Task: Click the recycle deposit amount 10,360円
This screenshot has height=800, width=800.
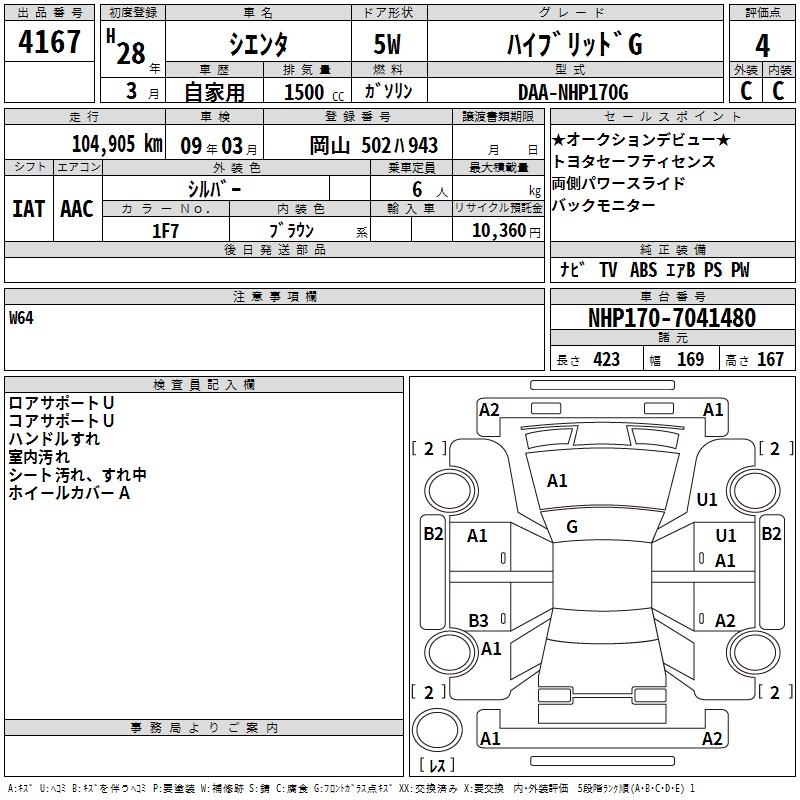Action: [497, 230]
